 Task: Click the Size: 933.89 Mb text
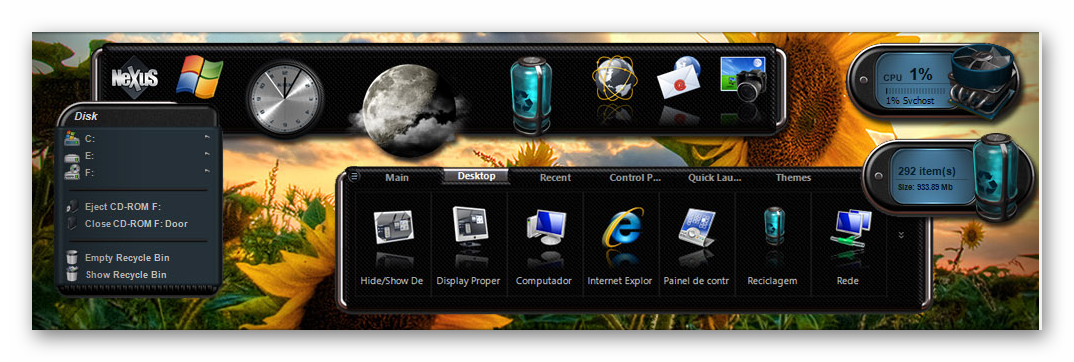pyautogui.click(x=925, y=186)
